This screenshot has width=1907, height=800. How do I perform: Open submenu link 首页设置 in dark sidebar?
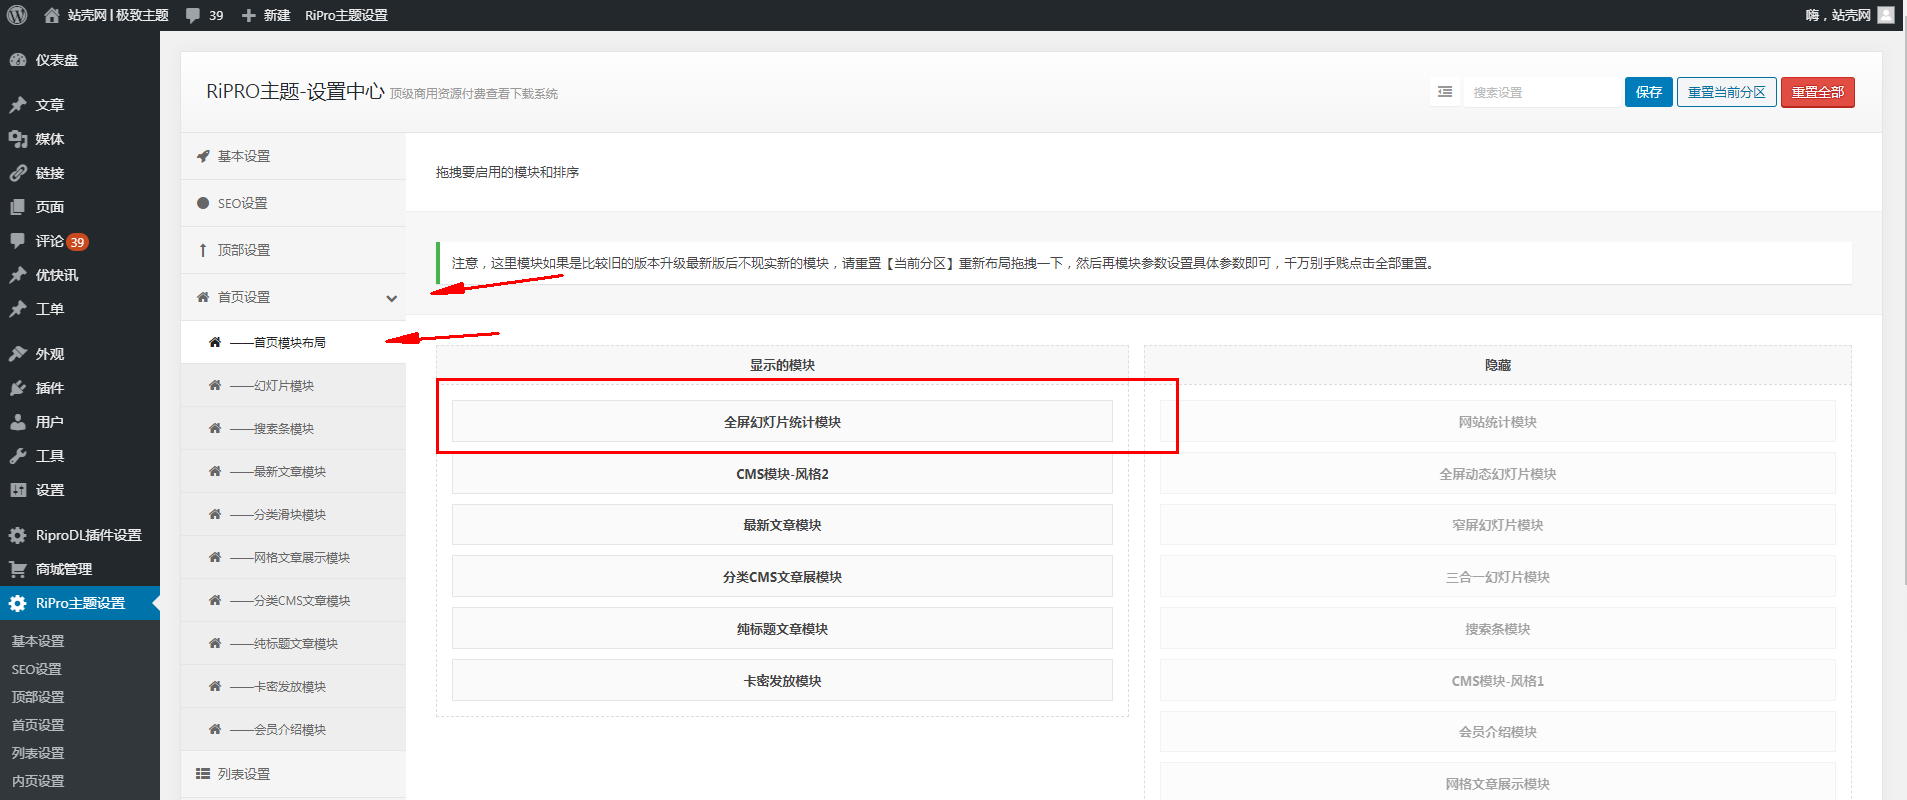pos(38,725)
